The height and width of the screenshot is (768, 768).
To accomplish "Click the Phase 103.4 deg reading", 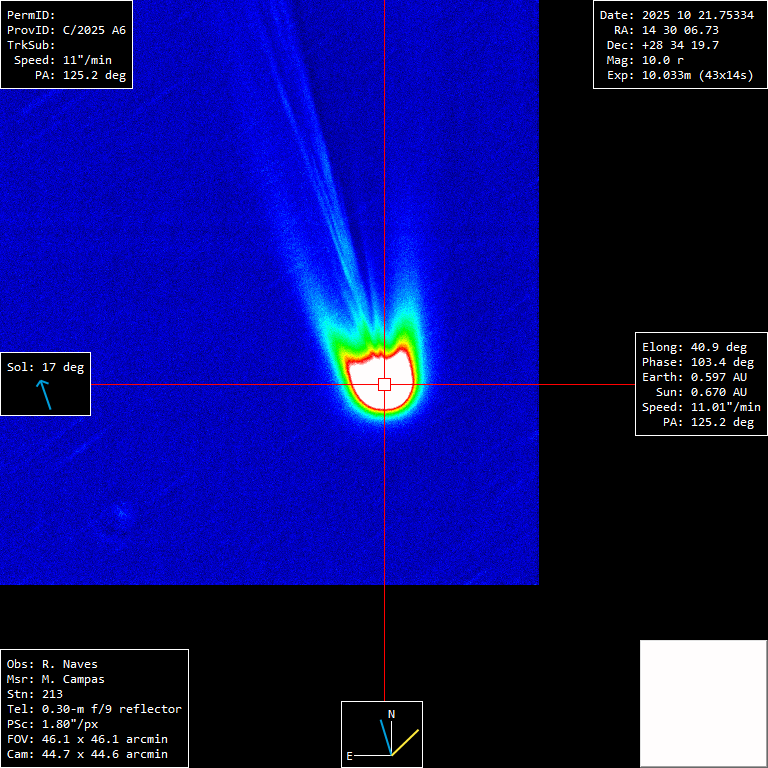I will (697, 362).
